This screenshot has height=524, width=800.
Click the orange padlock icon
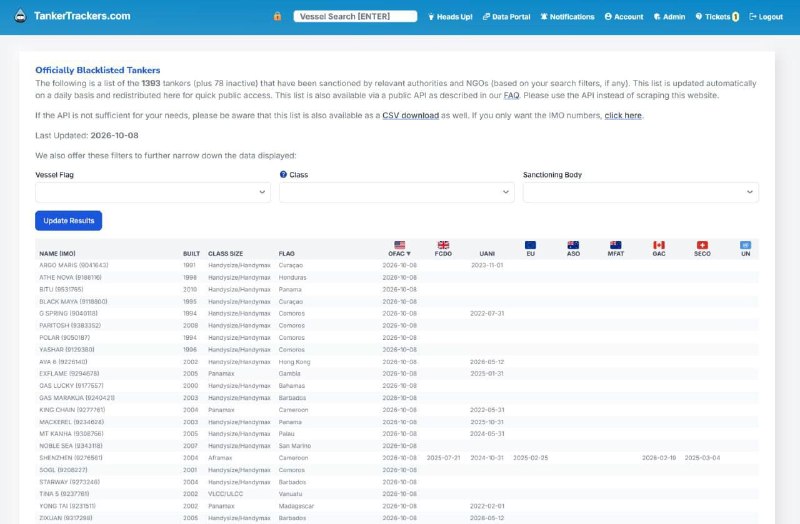pos(277,16)
